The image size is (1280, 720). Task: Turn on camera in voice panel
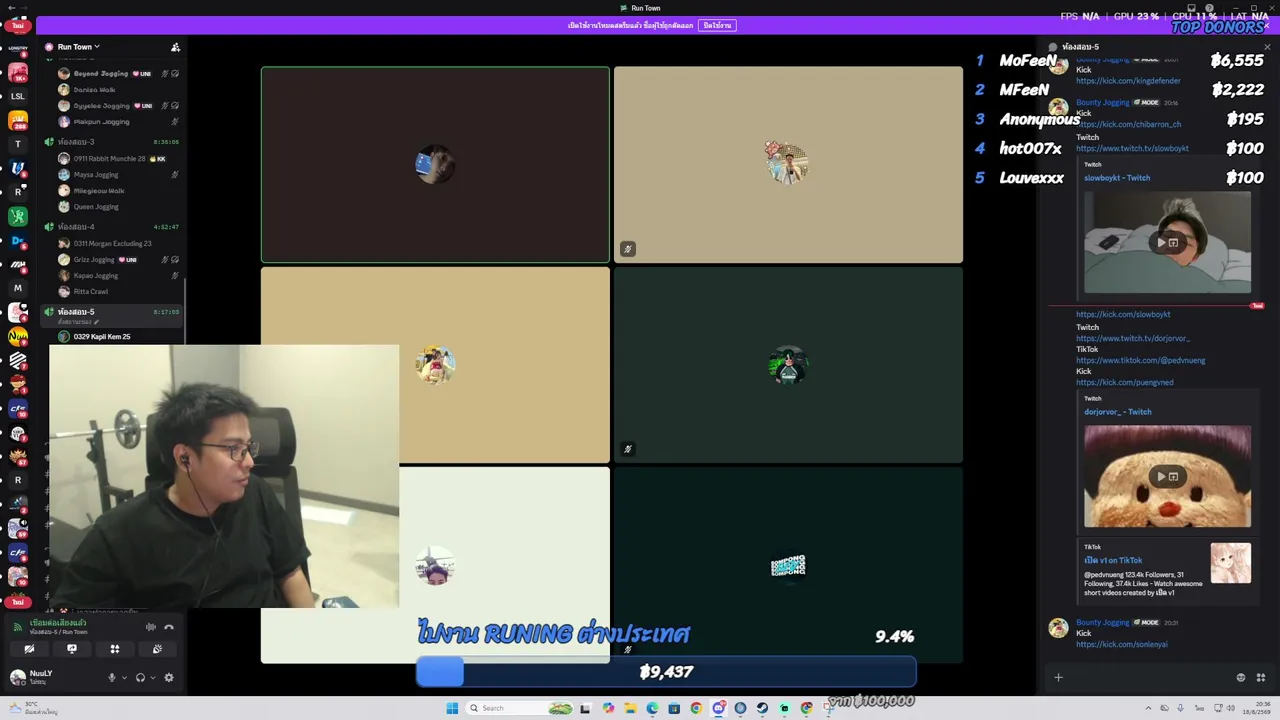[x=29, y=649]
